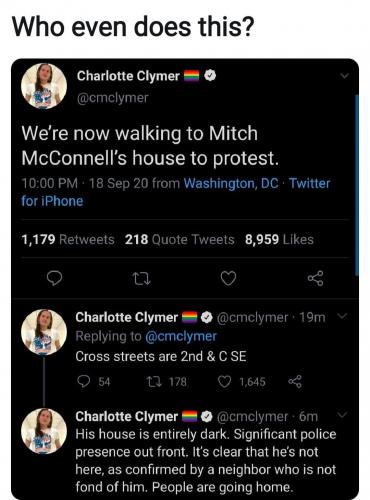Open the profile picture on the 6m reply

(44, 431)
